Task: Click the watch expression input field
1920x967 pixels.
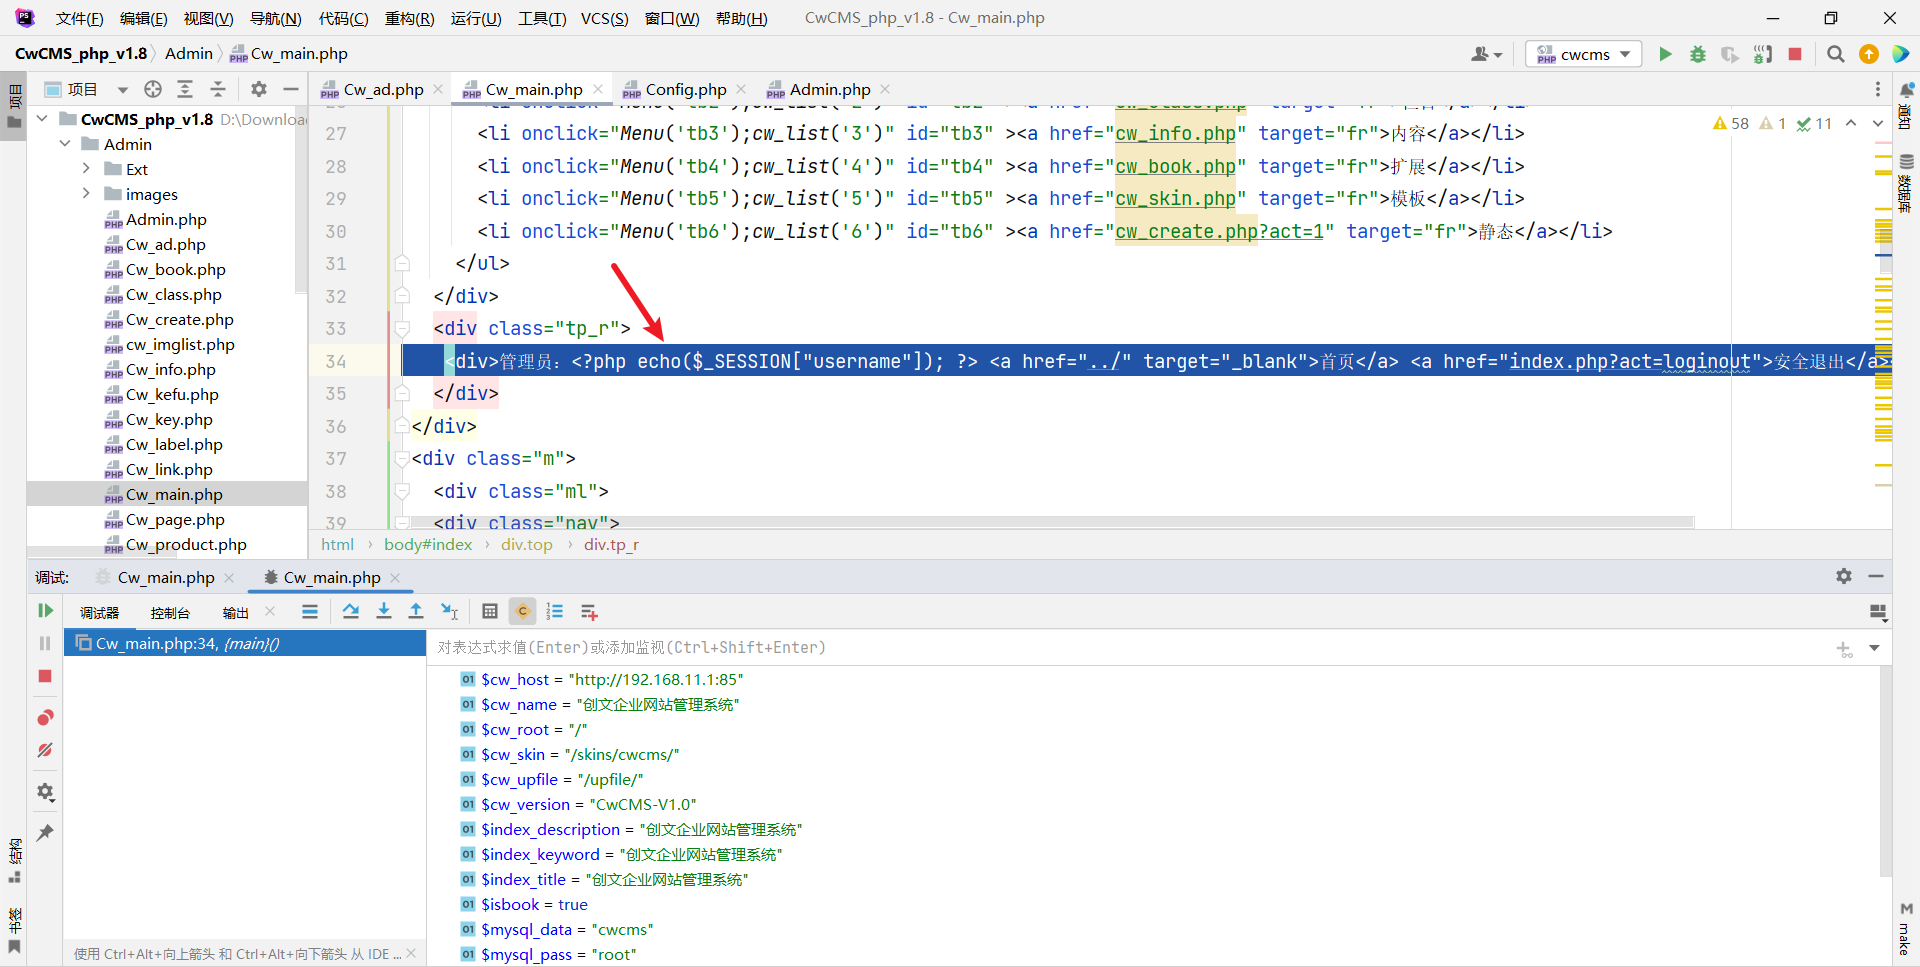Action: (x=1130, y=647)
